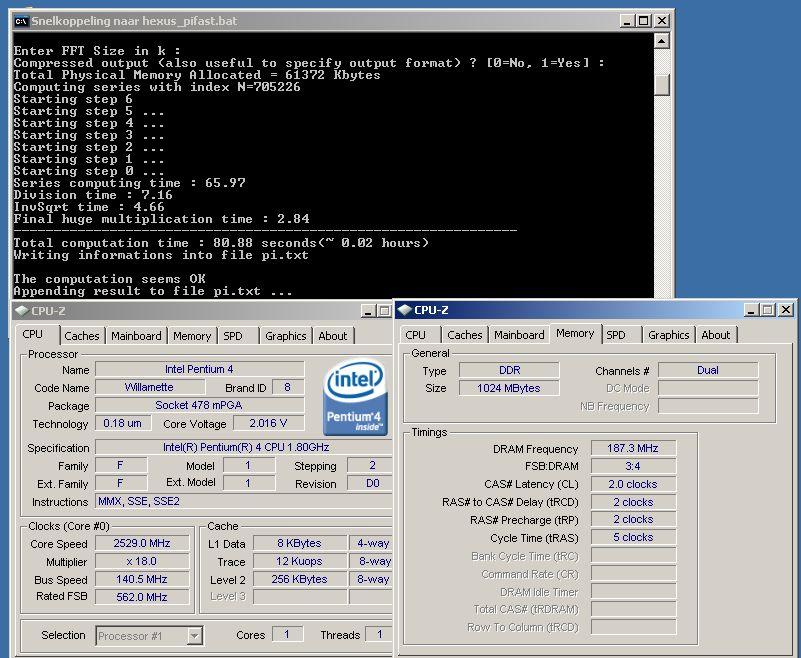Click the CPU-Z icon in right window title bar
This screenshot has width=801, height=658.
[405, 310]
